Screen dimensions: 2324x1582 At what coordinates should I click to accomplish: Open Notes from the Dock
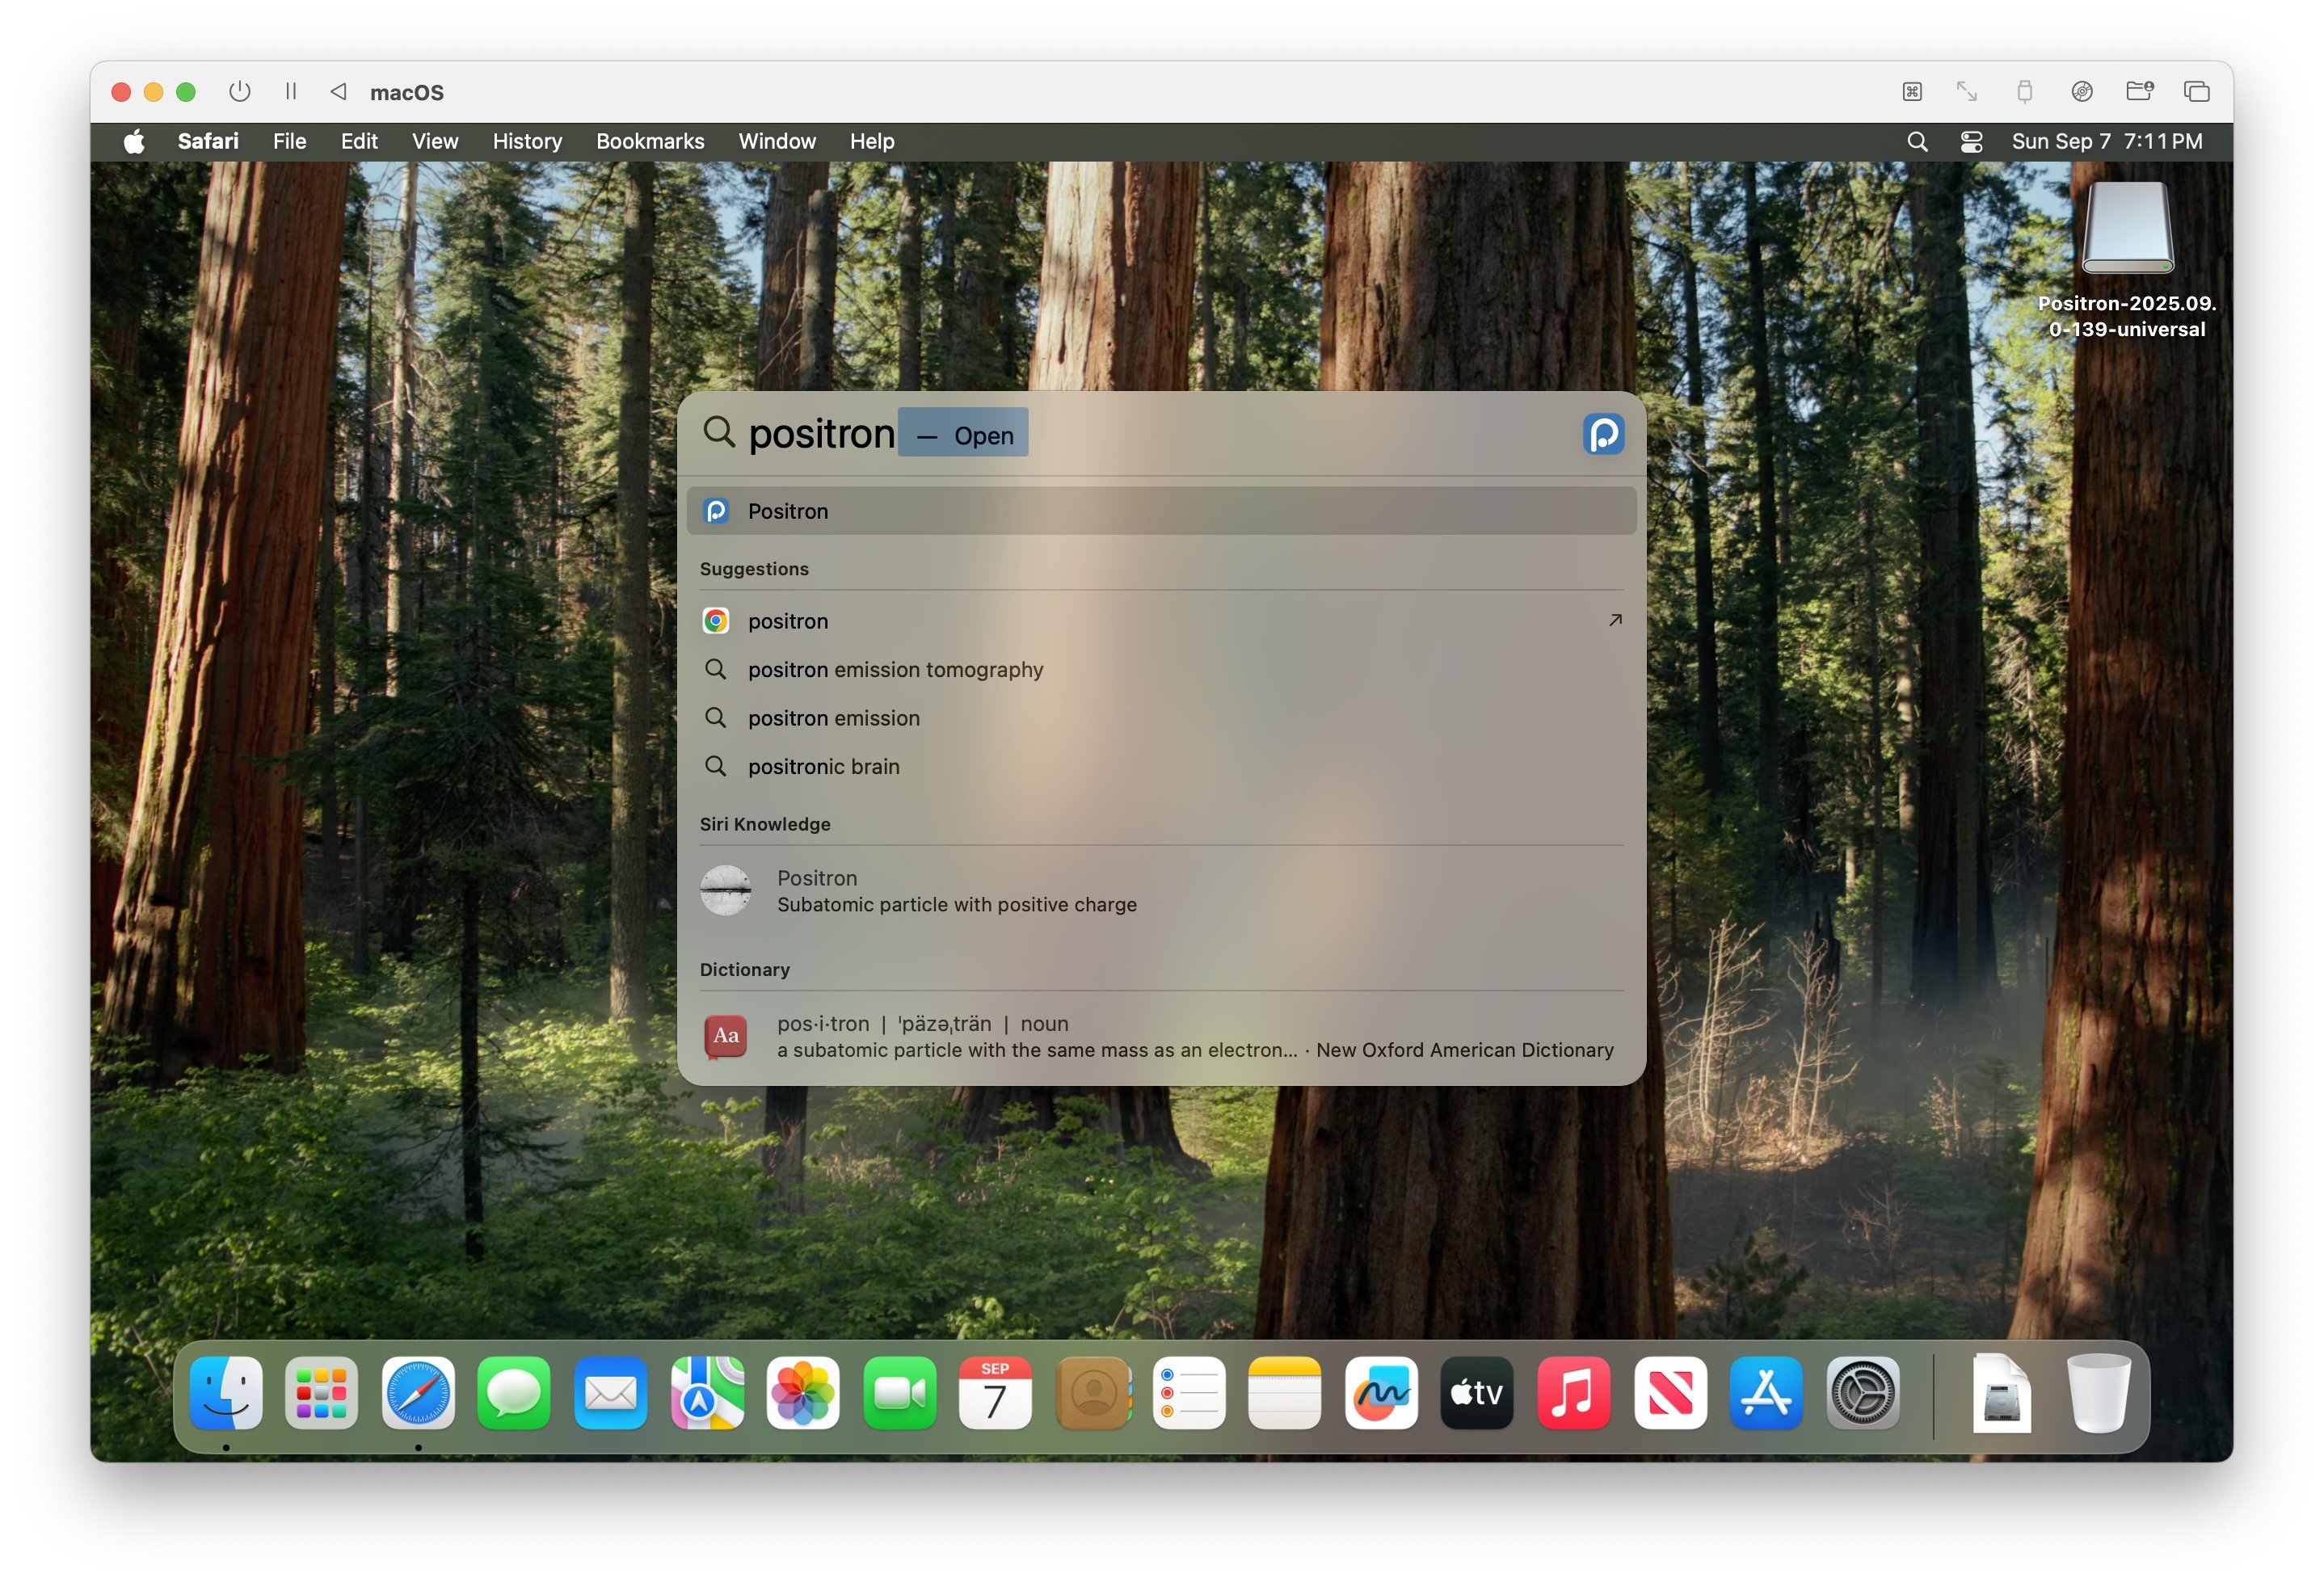pyautogui.click(x=1284, y=1392)
